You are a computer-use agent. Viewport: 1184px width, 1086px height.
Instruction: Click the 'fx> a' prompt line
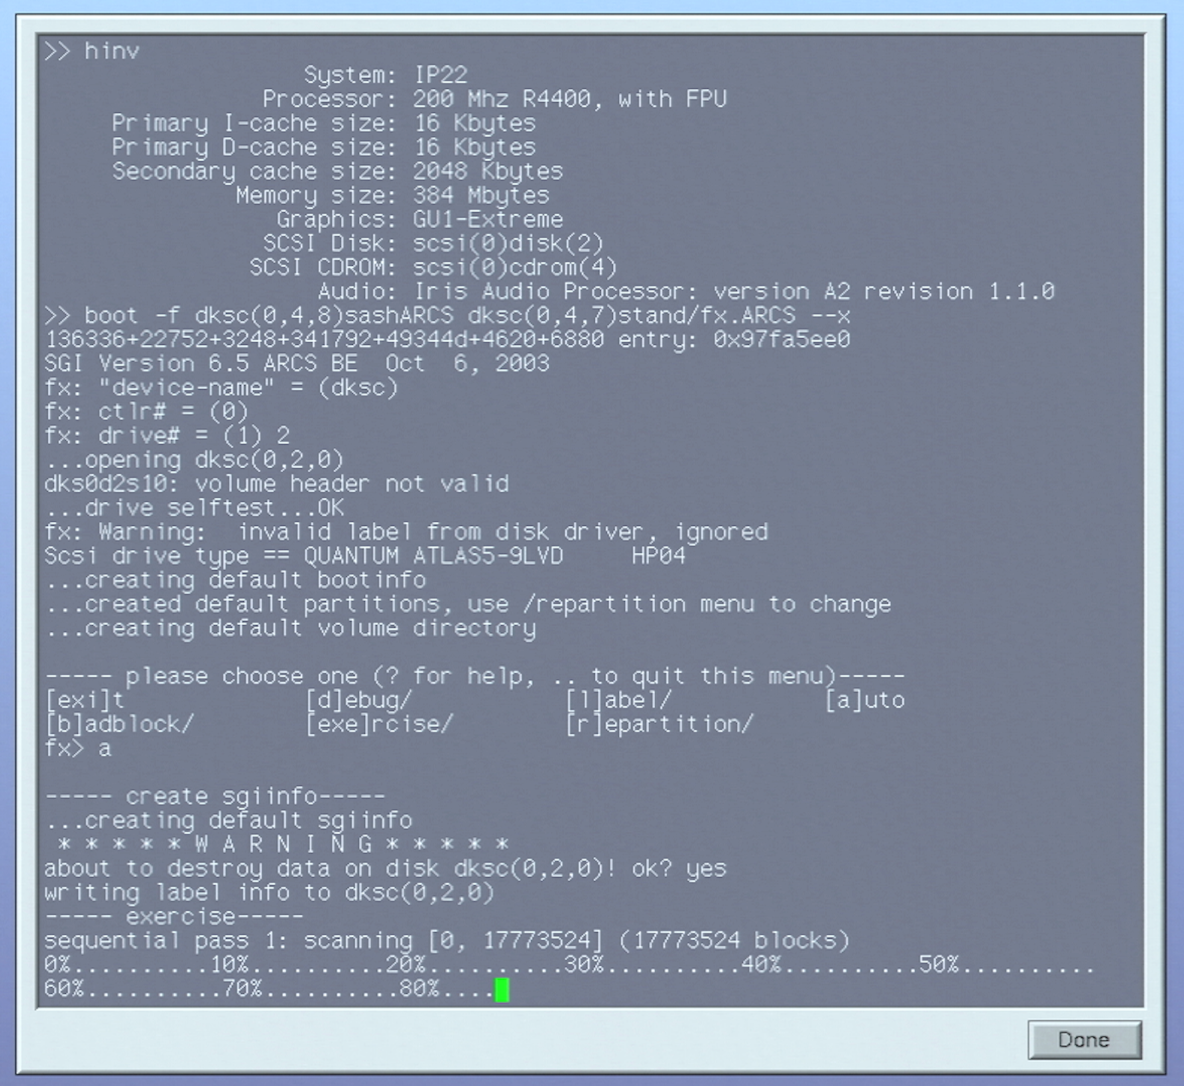pos(78,748)
